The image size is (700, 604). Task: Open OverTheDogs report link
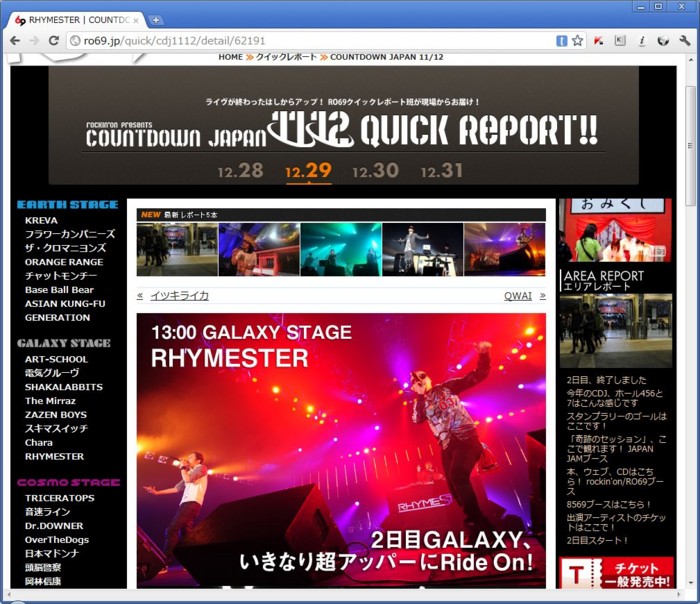[57, 540]
